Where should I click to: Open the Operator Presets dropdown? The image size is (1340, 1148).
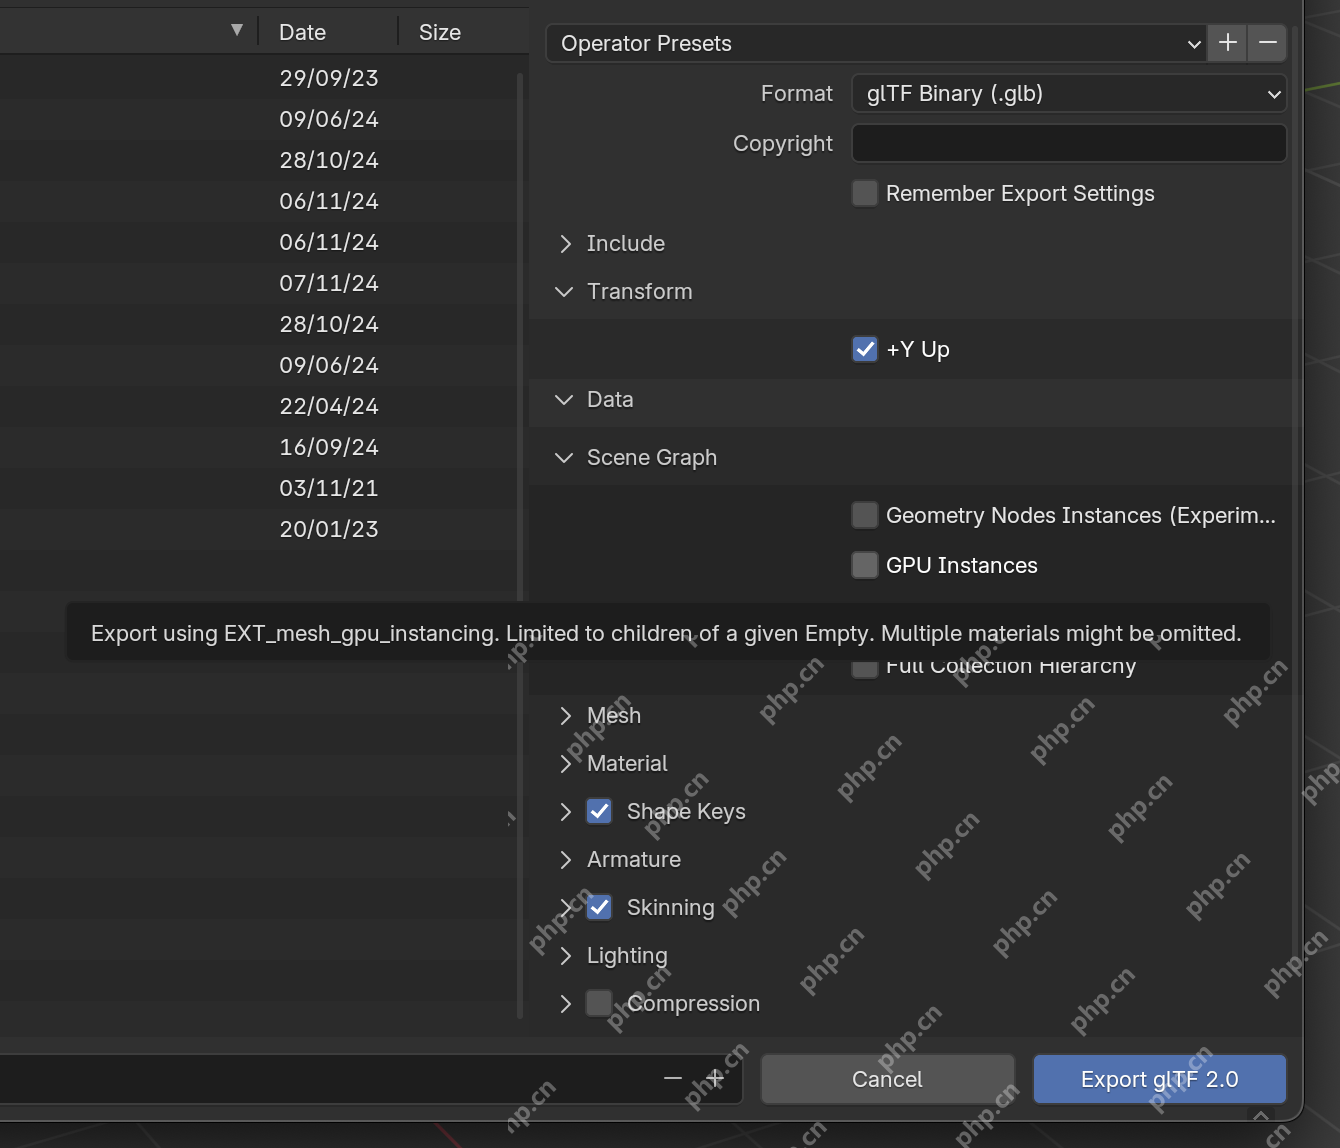[x=876, y=43]
